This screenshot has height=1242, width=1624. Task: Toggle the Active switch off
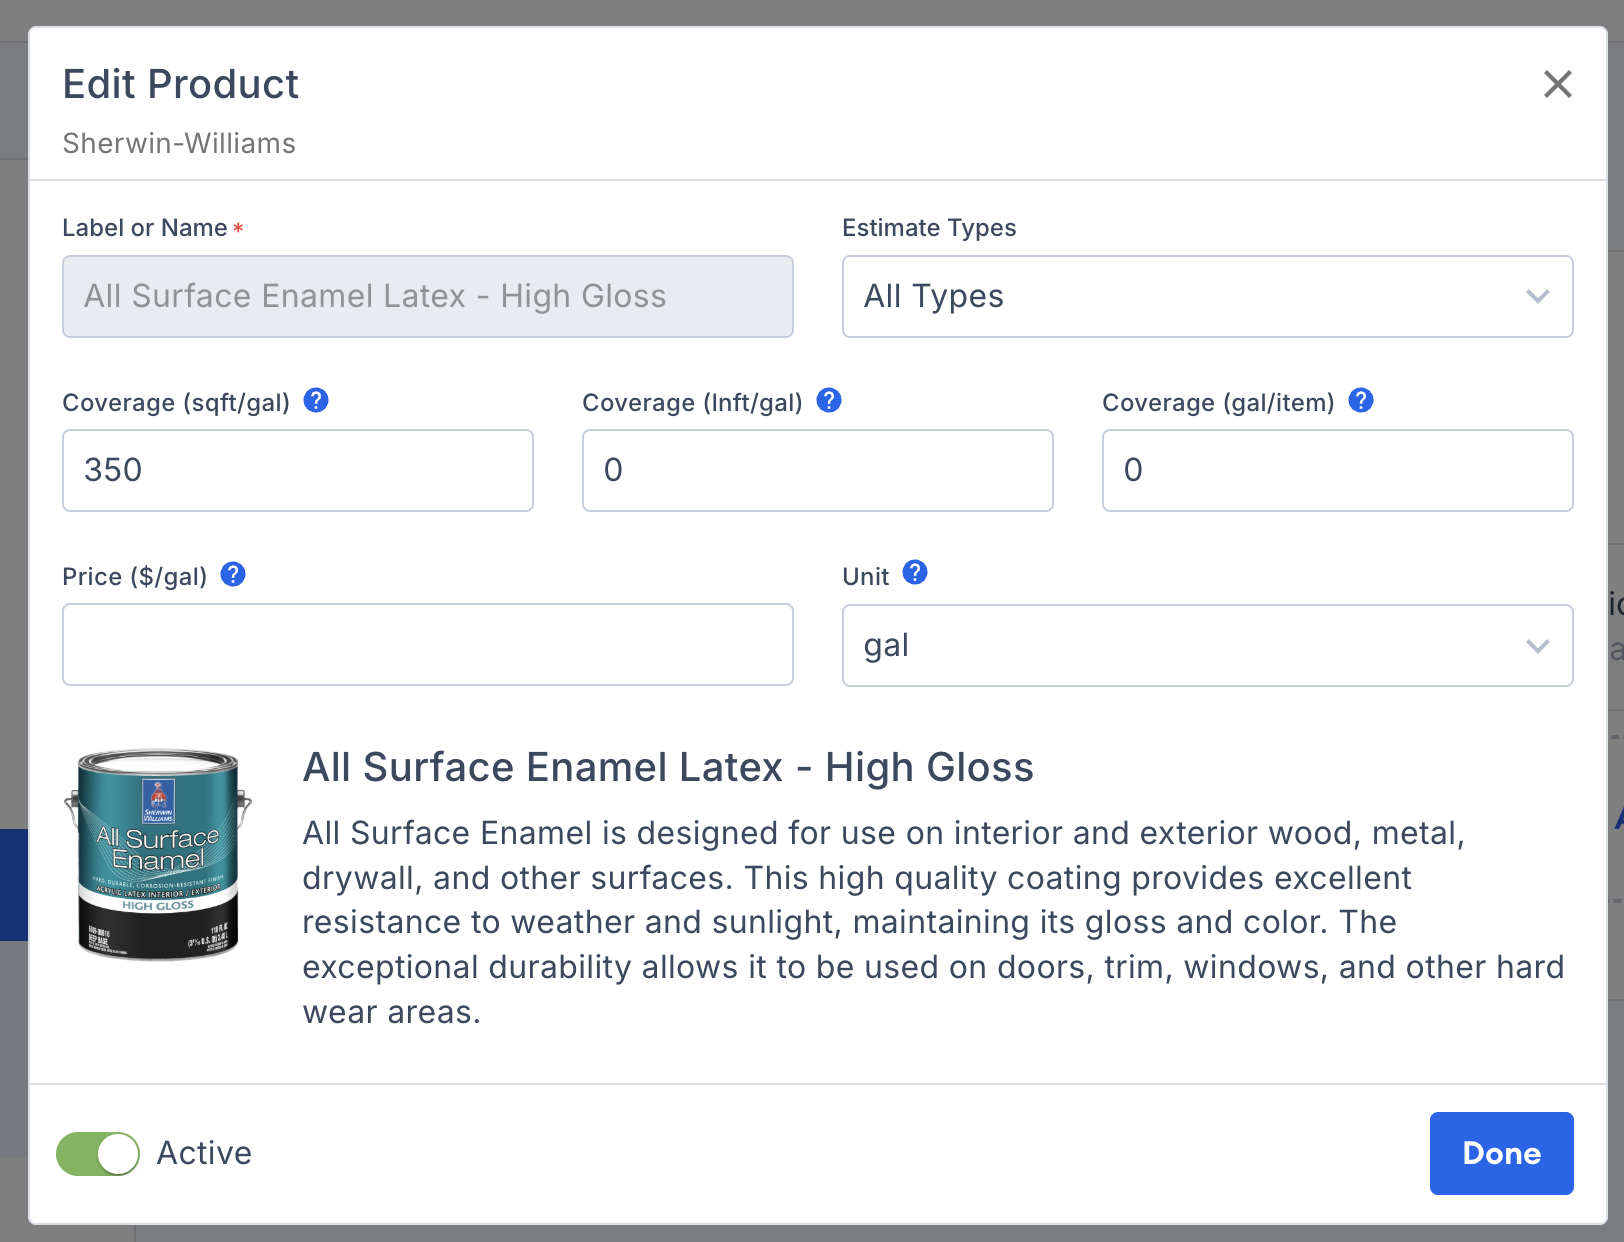[98, 1153]
